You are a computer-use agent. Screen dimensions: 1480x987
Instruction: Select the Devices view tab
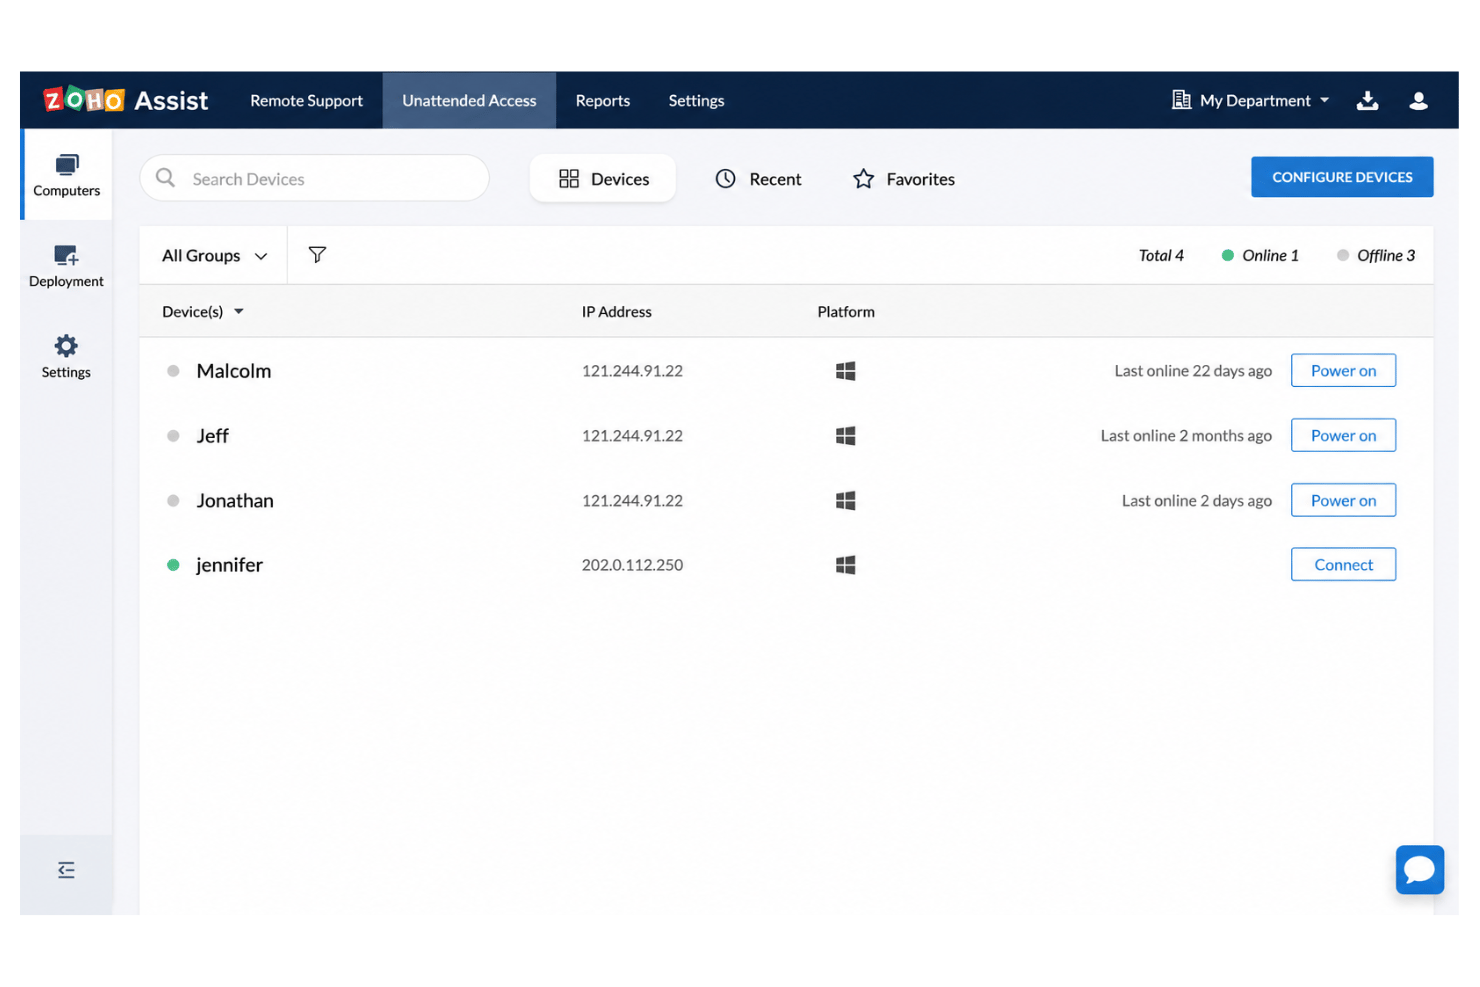point(603,179)
